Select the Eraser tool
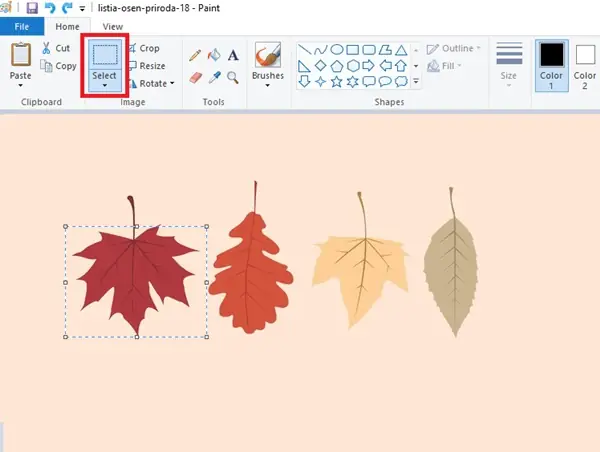Image resolution: width=600 pixels, height=452 pixels. coord(195,78)
